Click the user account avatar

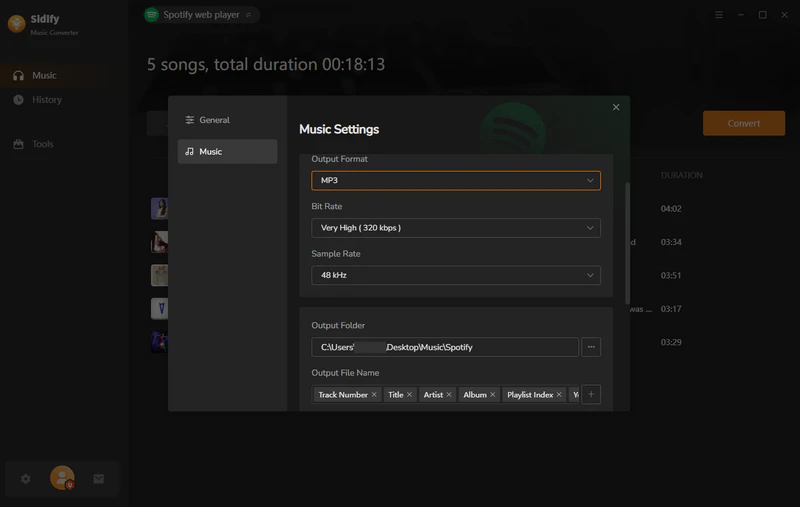pyautogui.click(x=62, y=478)
